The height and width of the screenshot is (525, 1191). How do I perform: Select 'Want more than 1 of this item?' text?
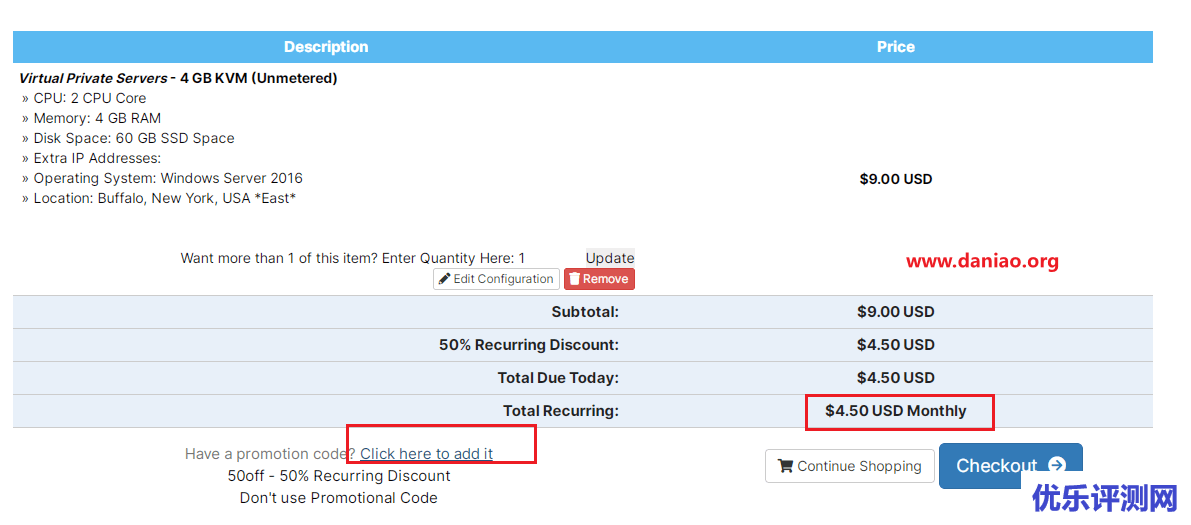(x=280, y=258)
